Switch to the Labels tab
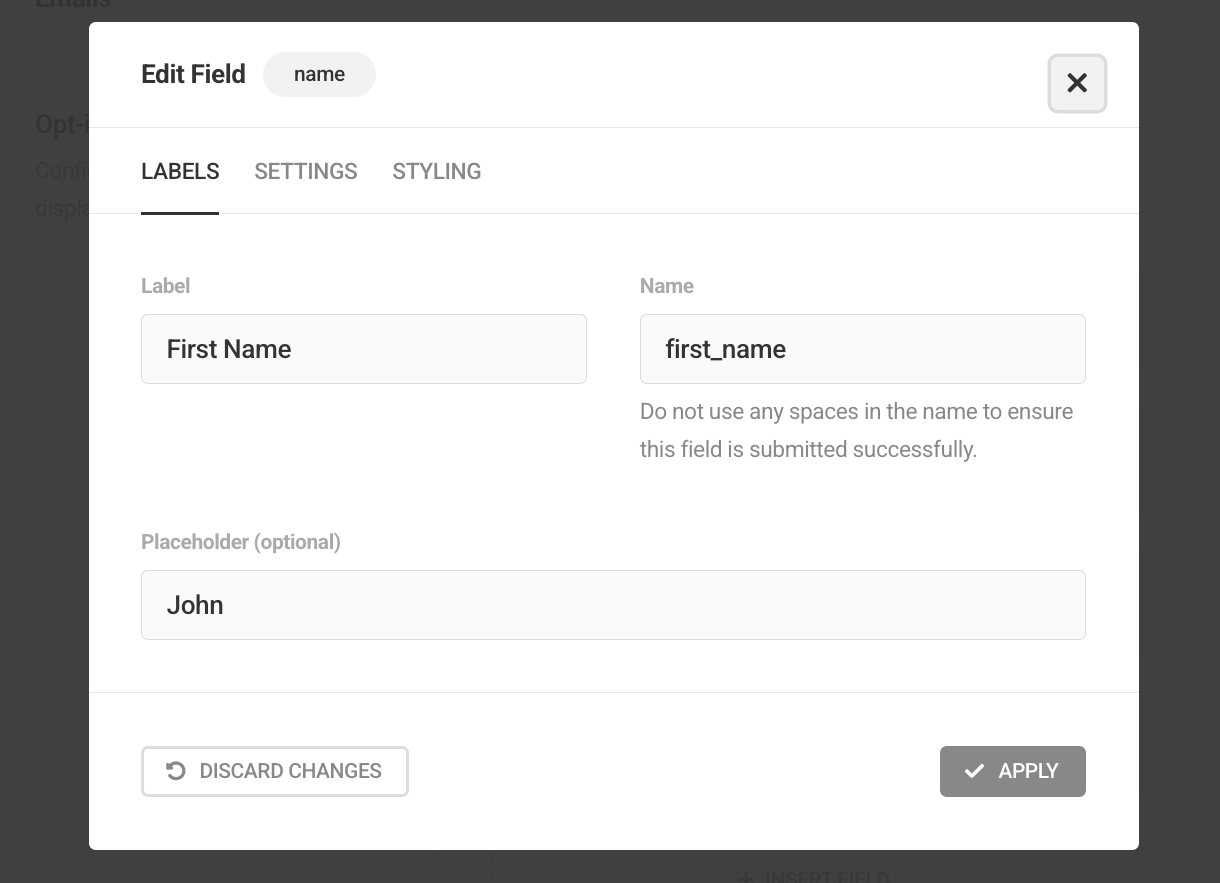 pos(180,172)
